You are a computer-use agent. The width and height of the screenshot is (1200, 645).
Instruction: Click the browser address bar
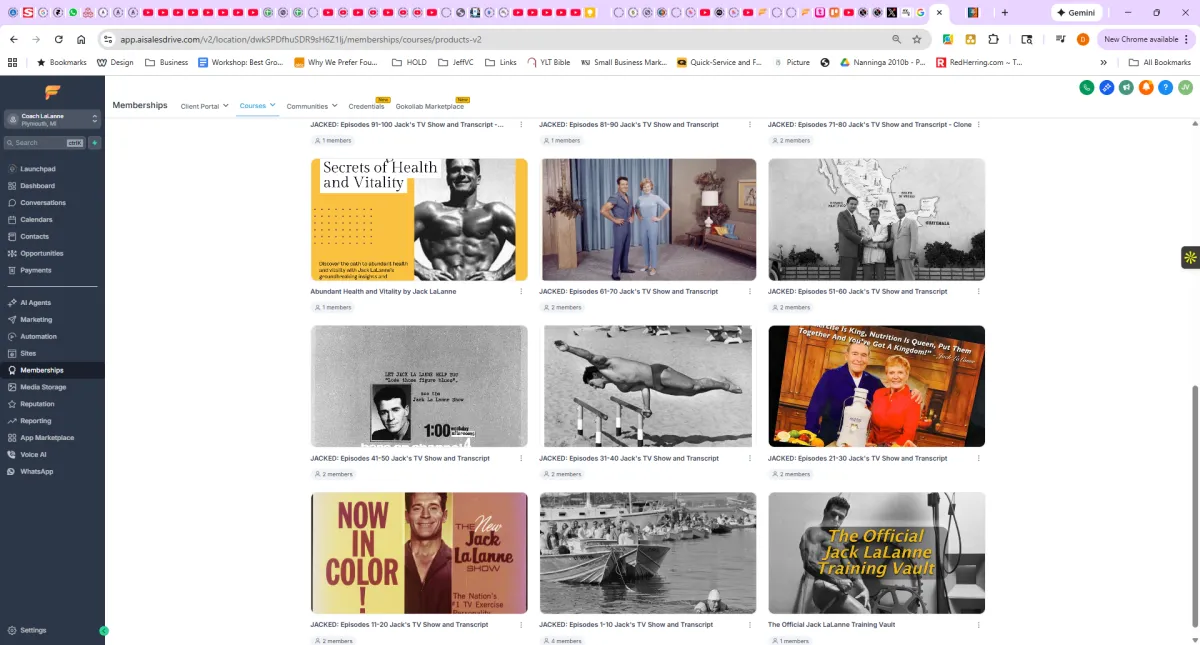coord(500,39)
